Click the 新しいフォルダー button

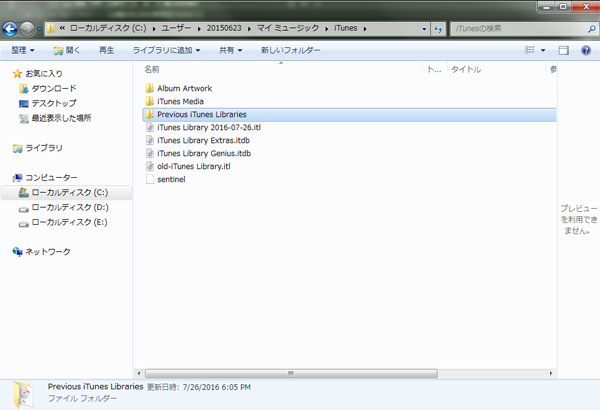pyautogui.click(x=290, y=50)
